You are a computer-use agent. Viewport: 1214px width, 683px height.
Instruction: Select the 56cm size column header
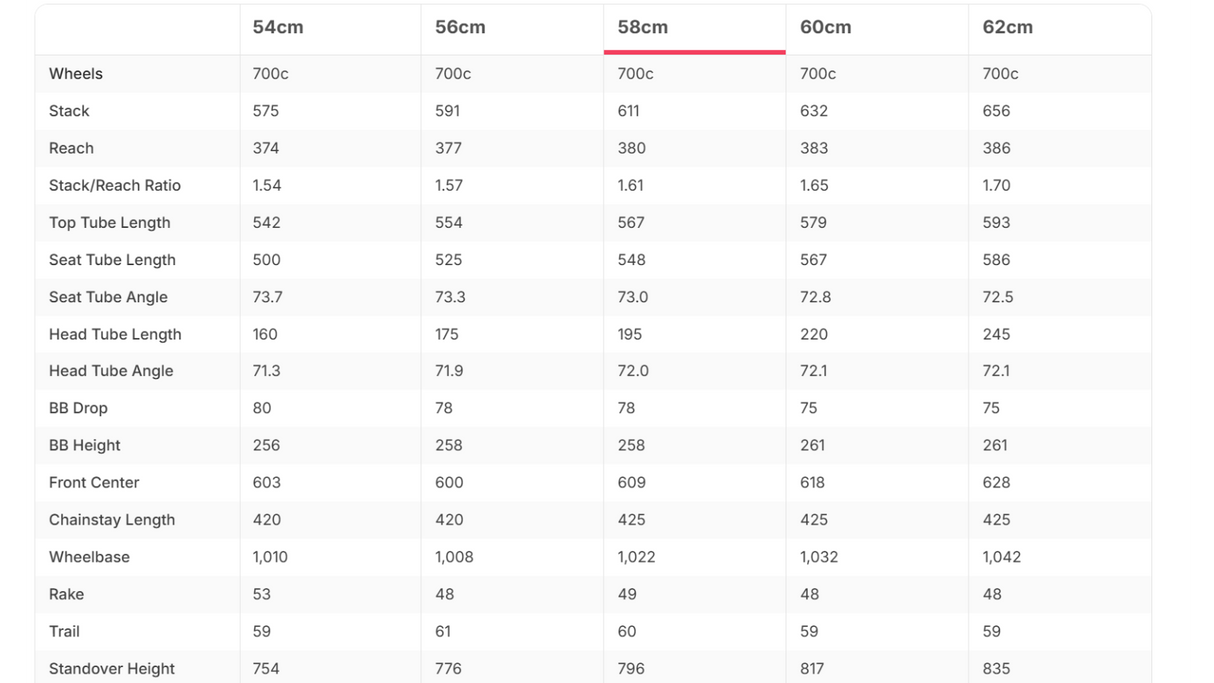click(x=460, y=28)
